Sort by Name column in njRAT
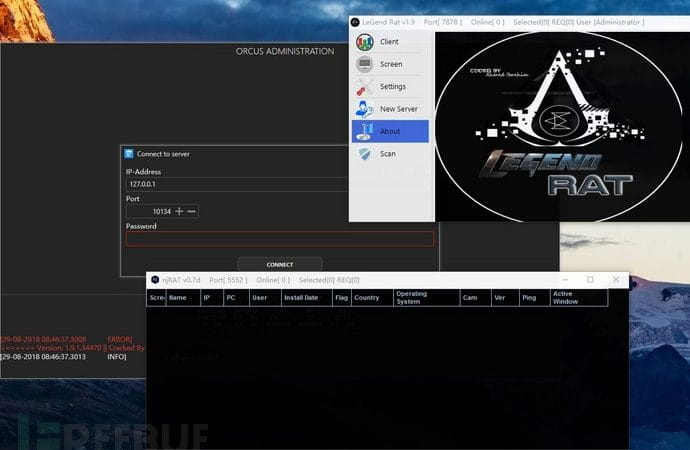Image resolution: width=690 pixels, height=450 pixels. point(184,298)
